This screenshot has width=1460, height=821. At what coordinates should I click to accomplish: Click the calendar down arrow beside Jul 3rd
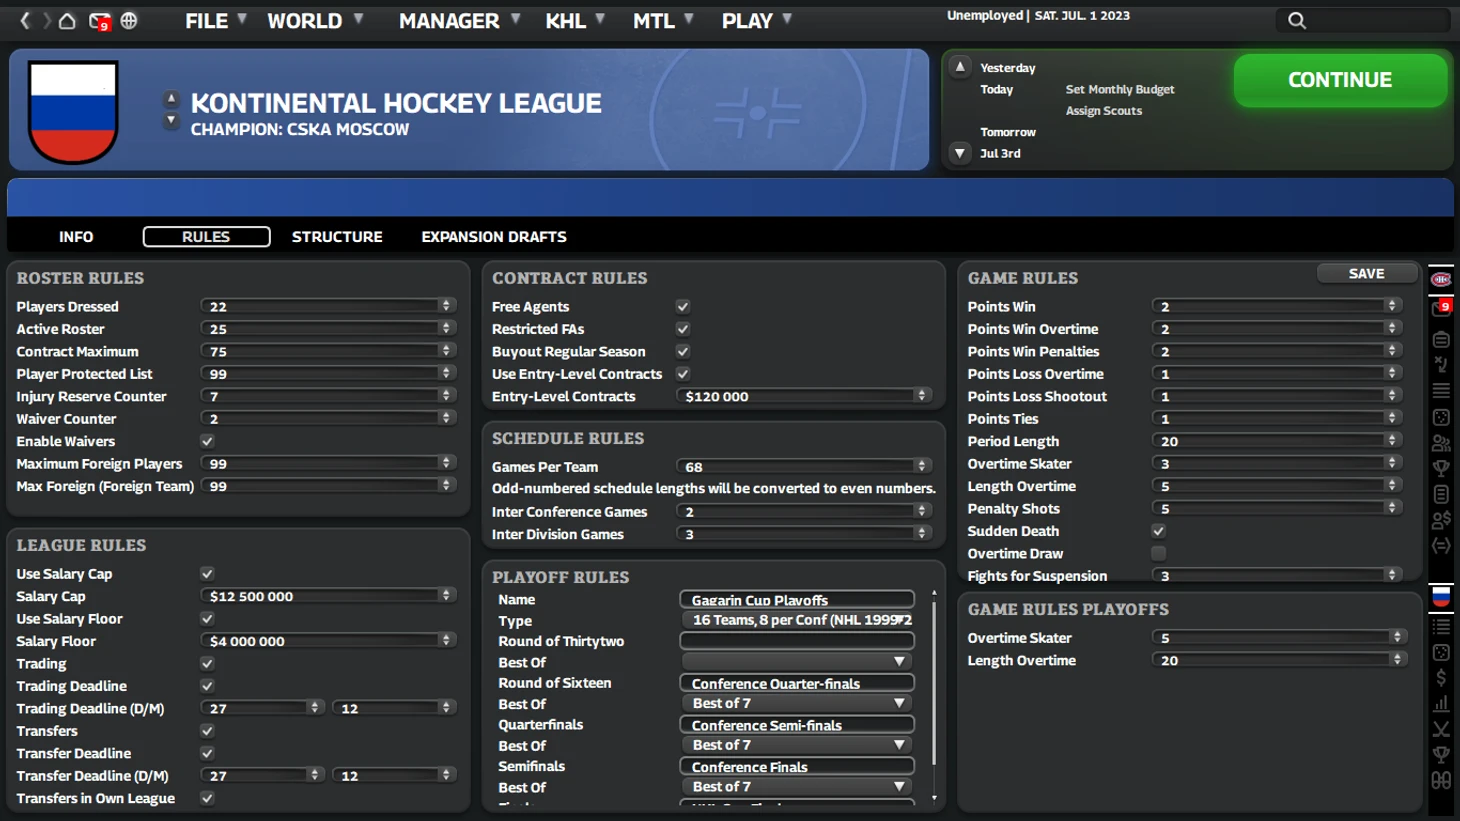[x=960, y=153]
